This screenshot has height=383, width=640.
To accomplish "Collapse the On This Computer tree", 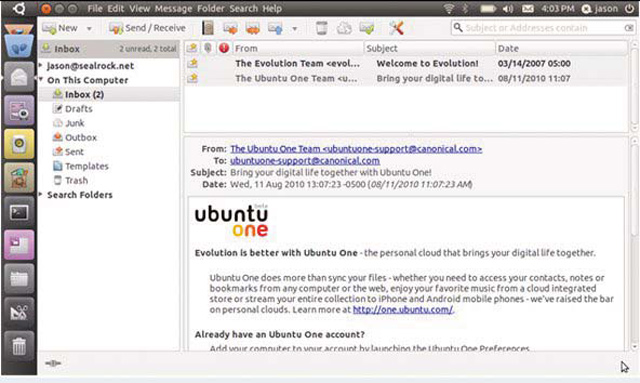I will pos(41,79).
